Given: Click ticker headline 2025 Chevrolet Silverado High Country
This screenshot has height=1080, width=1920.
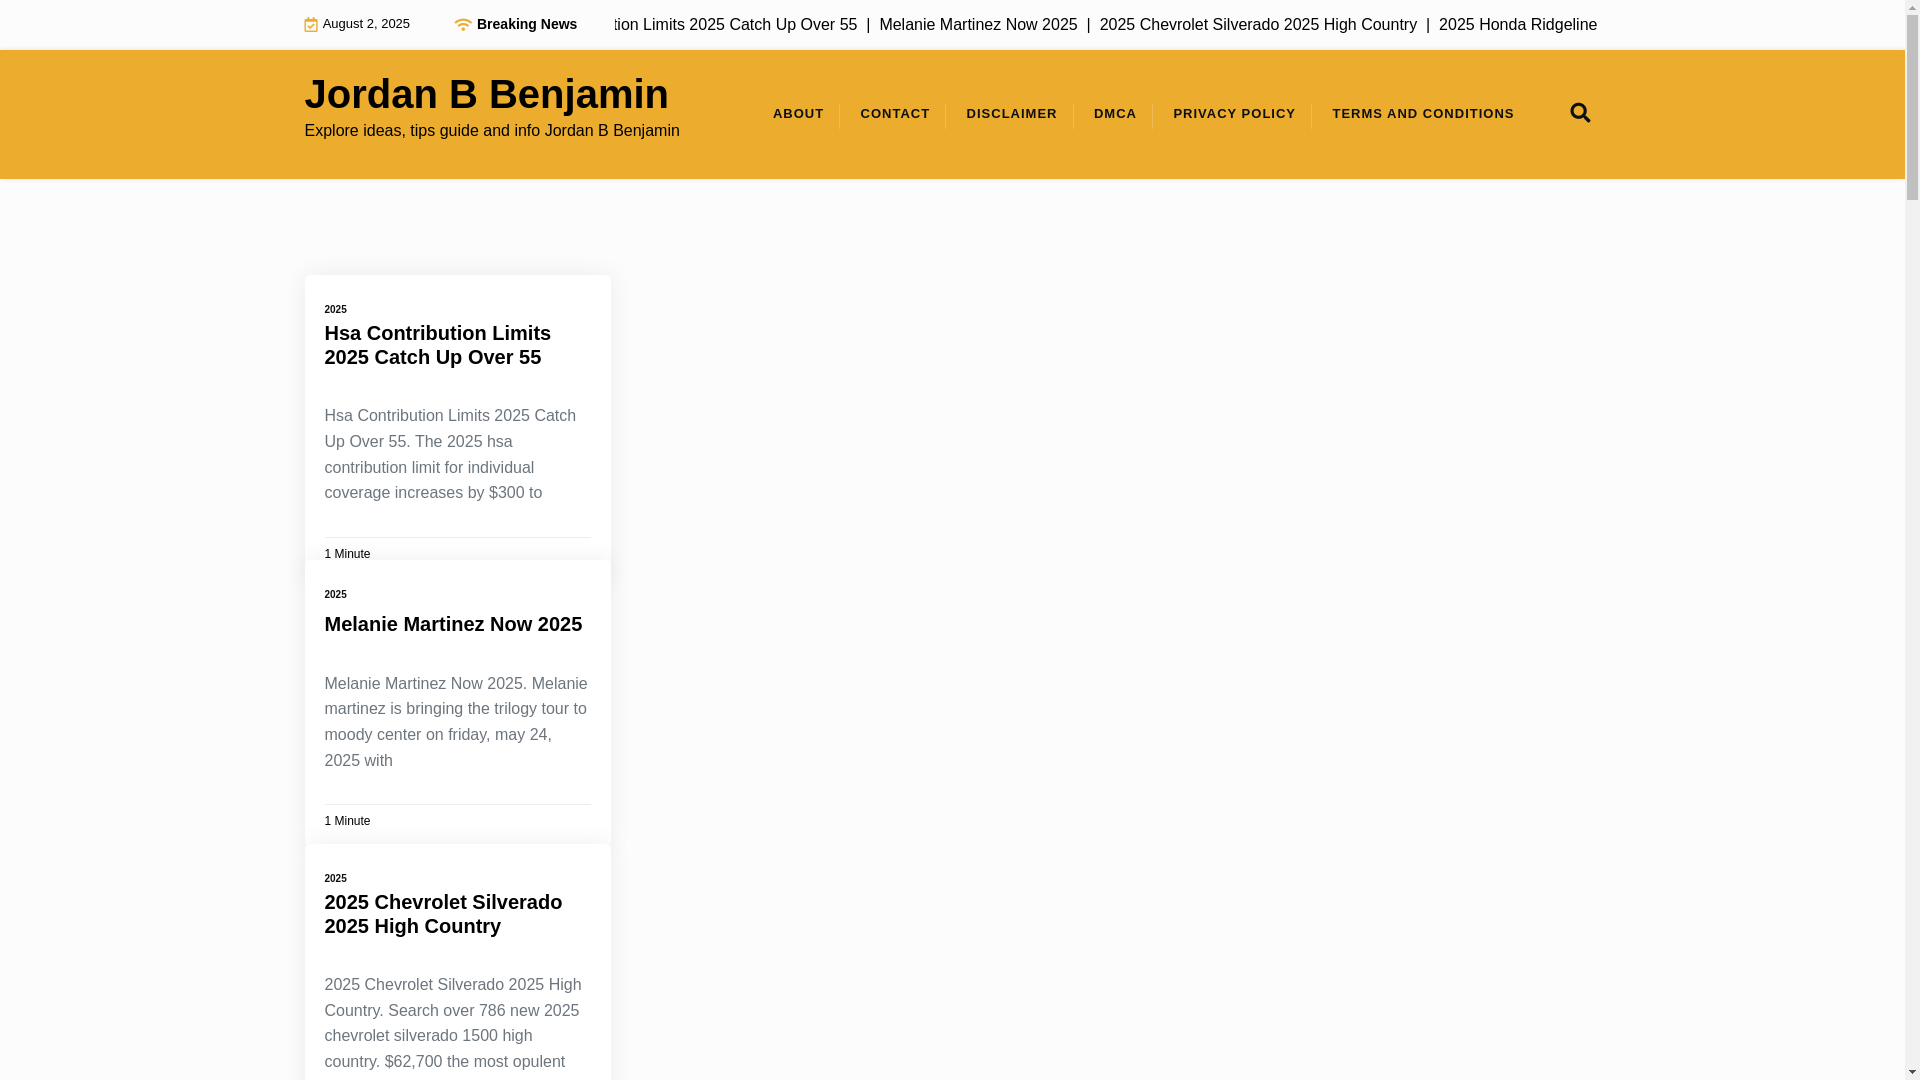Looking at the screenshot, I should click(1258, 25).
